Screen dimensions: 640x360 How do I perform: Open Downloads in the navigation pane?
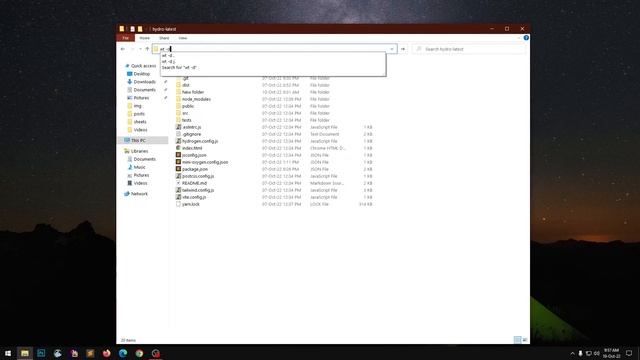(x=144, y=82)
